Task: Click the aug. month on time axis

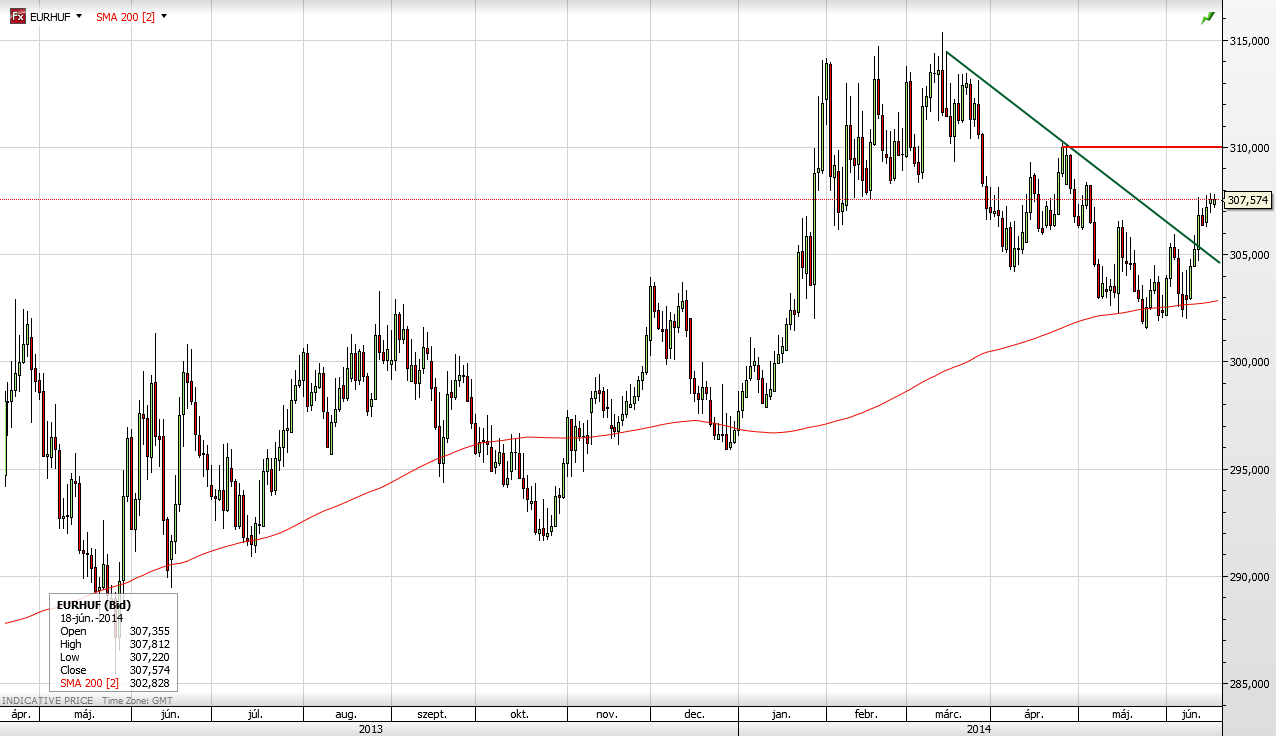Action: 345,715
